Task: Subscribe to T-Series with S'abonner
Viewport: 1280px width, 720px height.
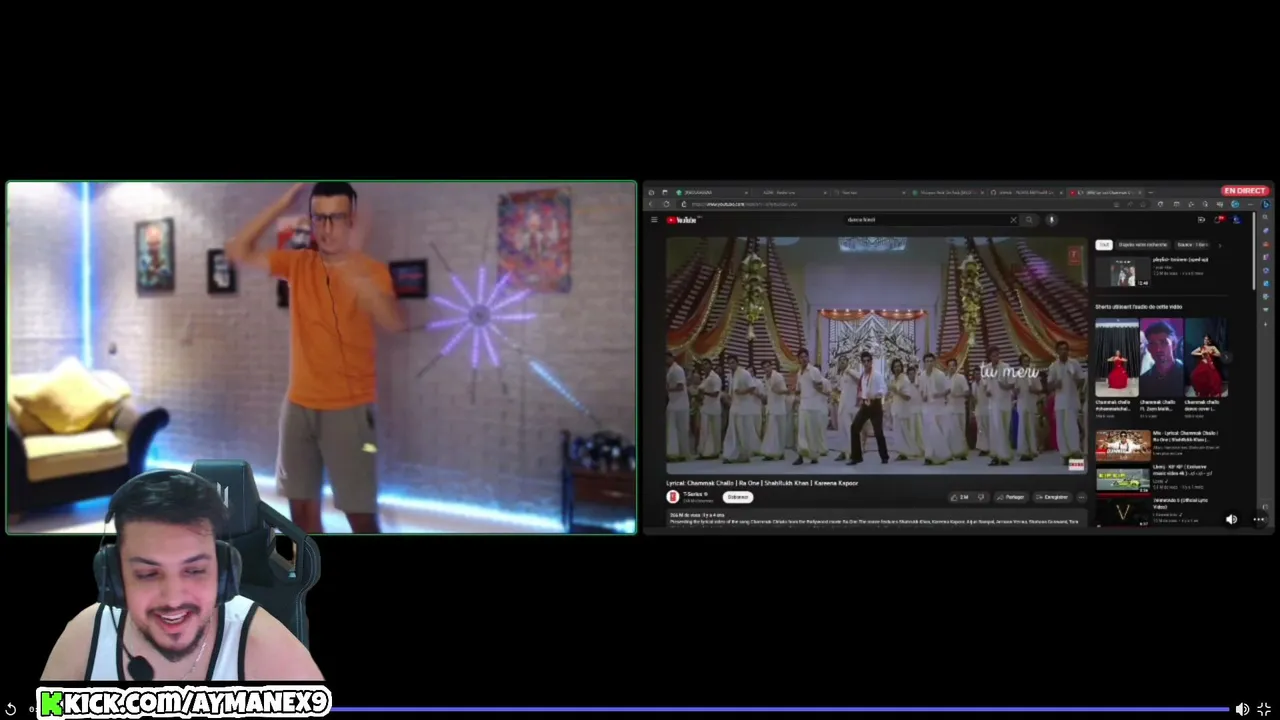Action: pos(738,497)
